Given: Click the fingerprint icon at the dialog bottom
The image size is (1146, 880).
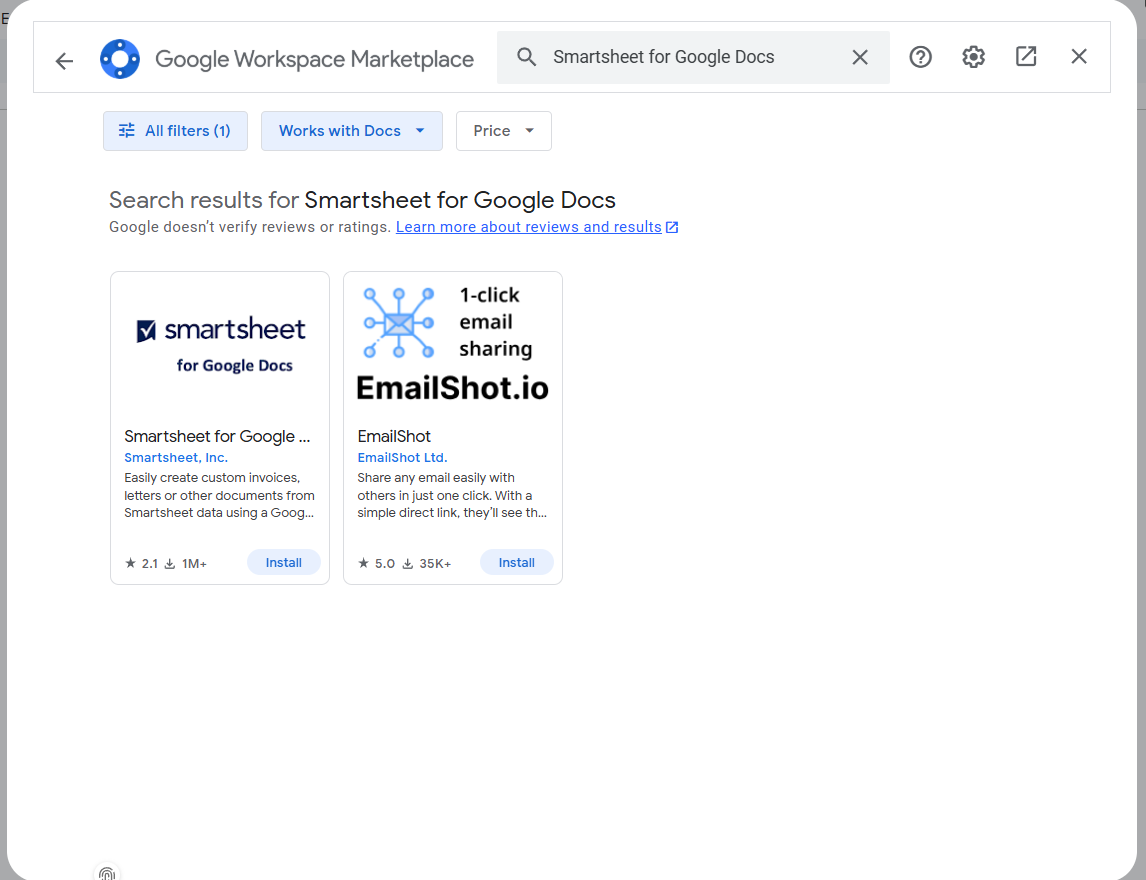Looking at the screenshot, I should [x=107, y=873].
